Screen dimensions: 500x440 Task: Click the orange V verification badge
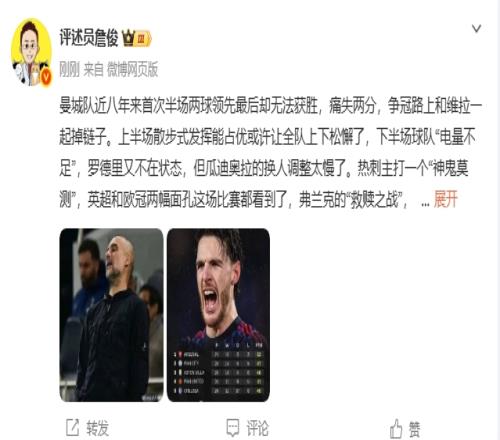[46, 77]
